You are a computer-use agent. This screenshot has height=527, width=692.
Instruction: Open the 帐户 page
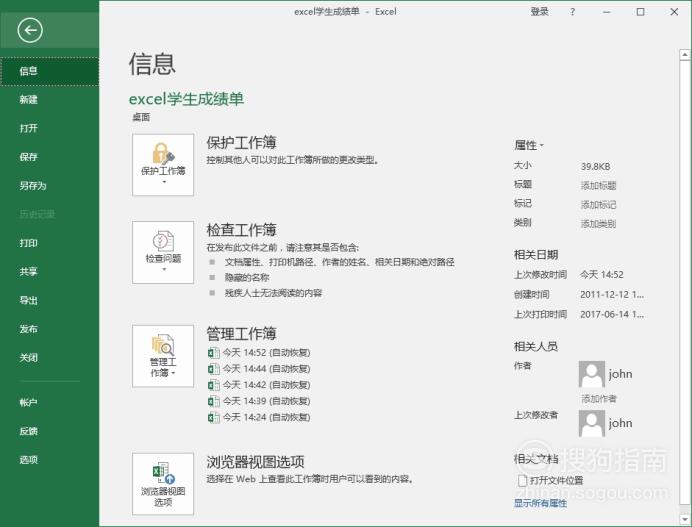(x=49, y=403)
